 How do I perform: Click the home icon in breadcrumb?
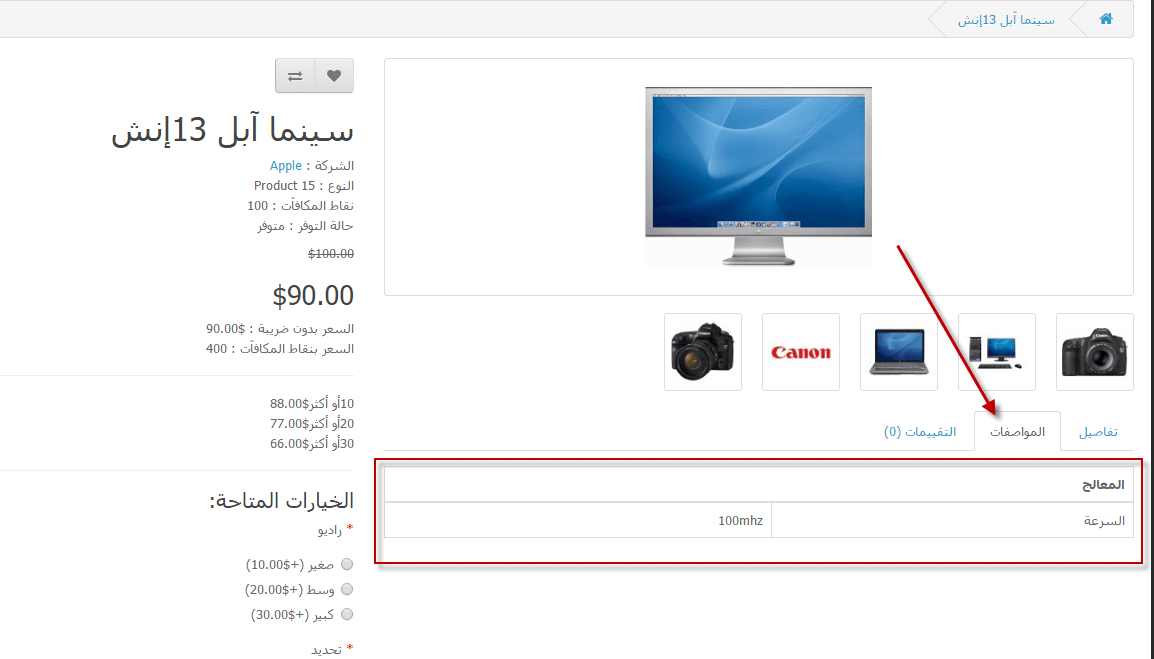[1105, 19]
